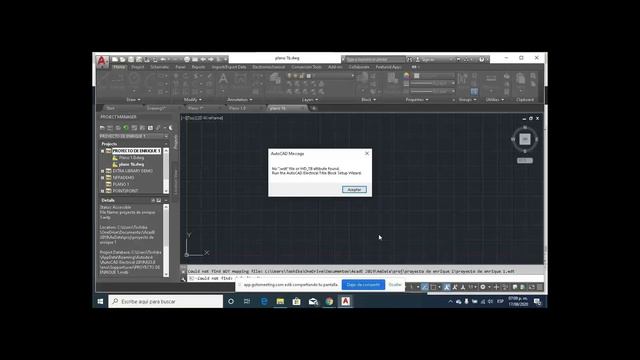Open Microsoft Edge from taskbar
Image resolution: width=640 pixels, height=360 pixels.
coord(264,301)
